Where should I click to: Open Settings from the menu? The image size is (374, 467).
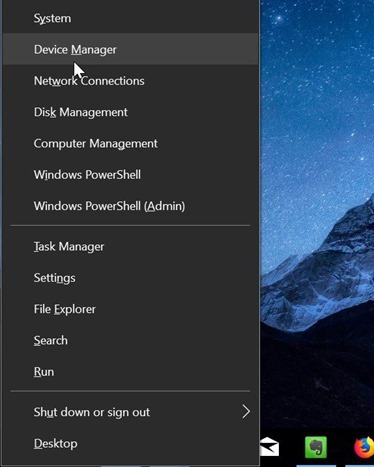pos(131,278)
